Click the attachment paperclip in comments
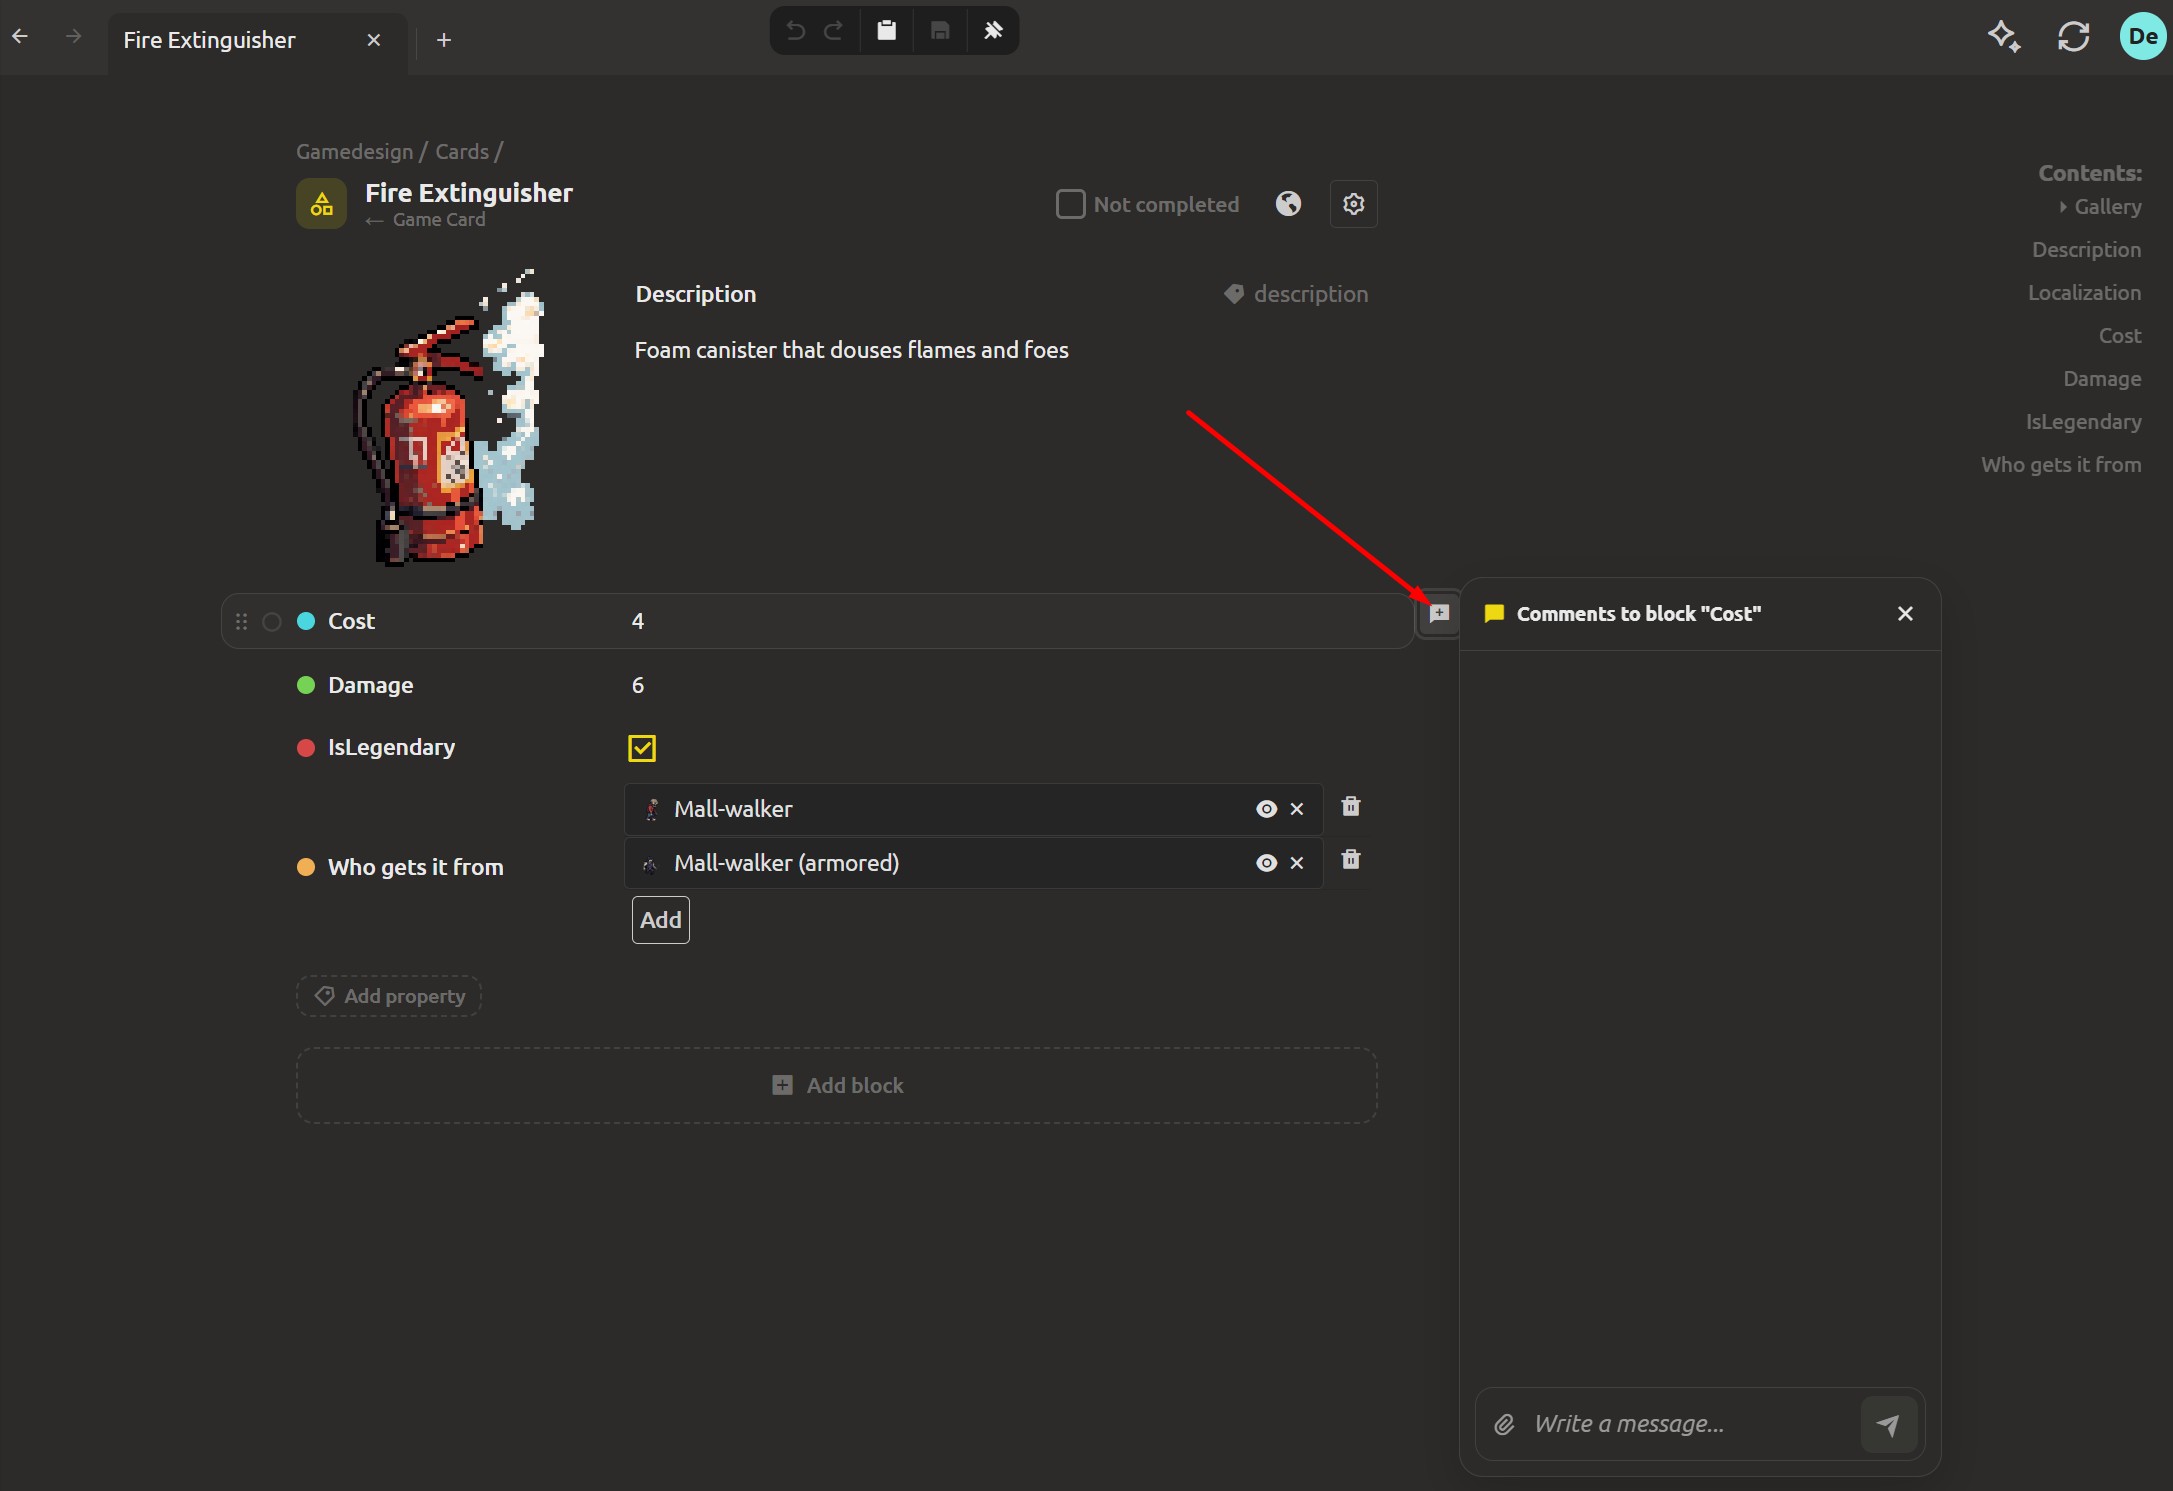The width and height of the screenshot is (2173, 1491). coord(1505,1424)
